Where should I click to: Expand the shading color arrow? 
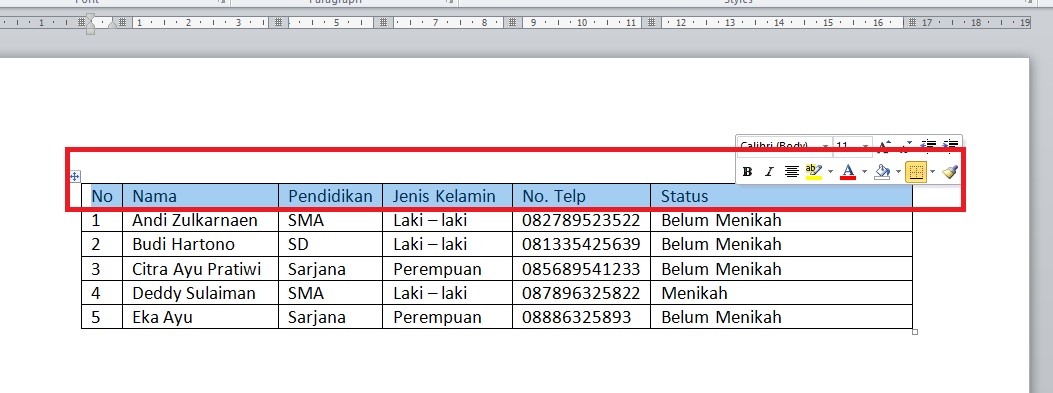point(899,172)
